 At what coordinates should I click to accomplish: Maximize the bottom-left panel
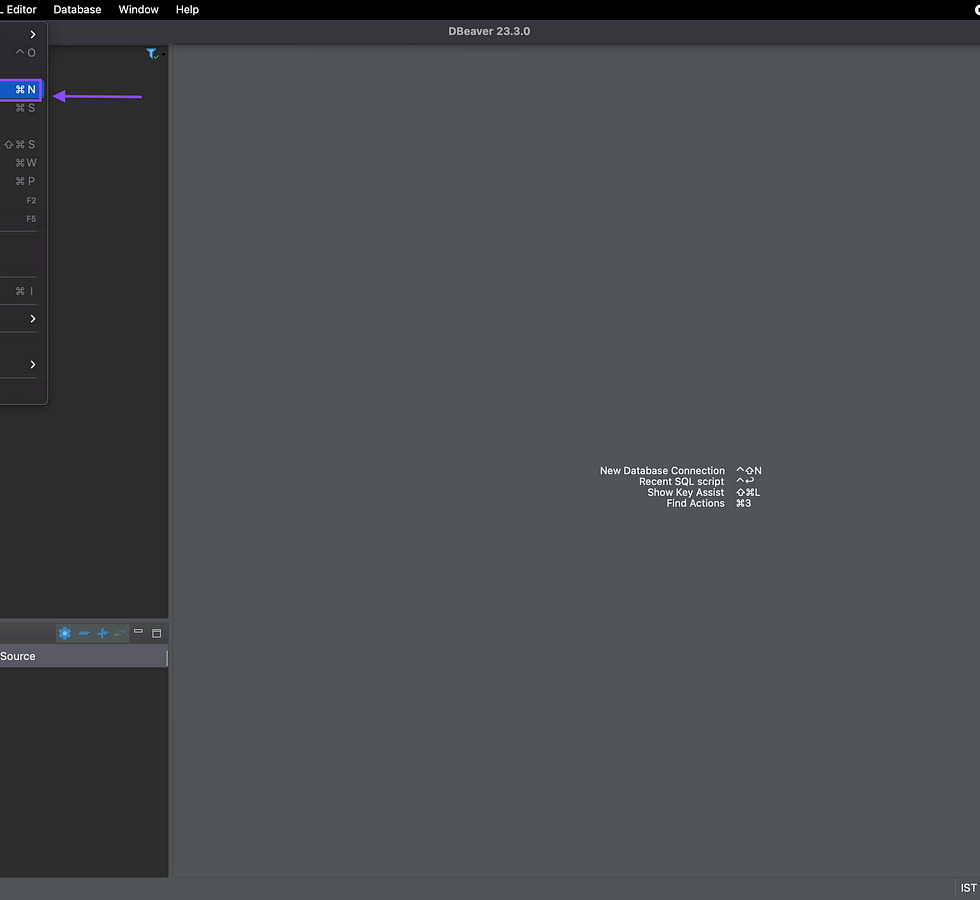coord(157,633)
